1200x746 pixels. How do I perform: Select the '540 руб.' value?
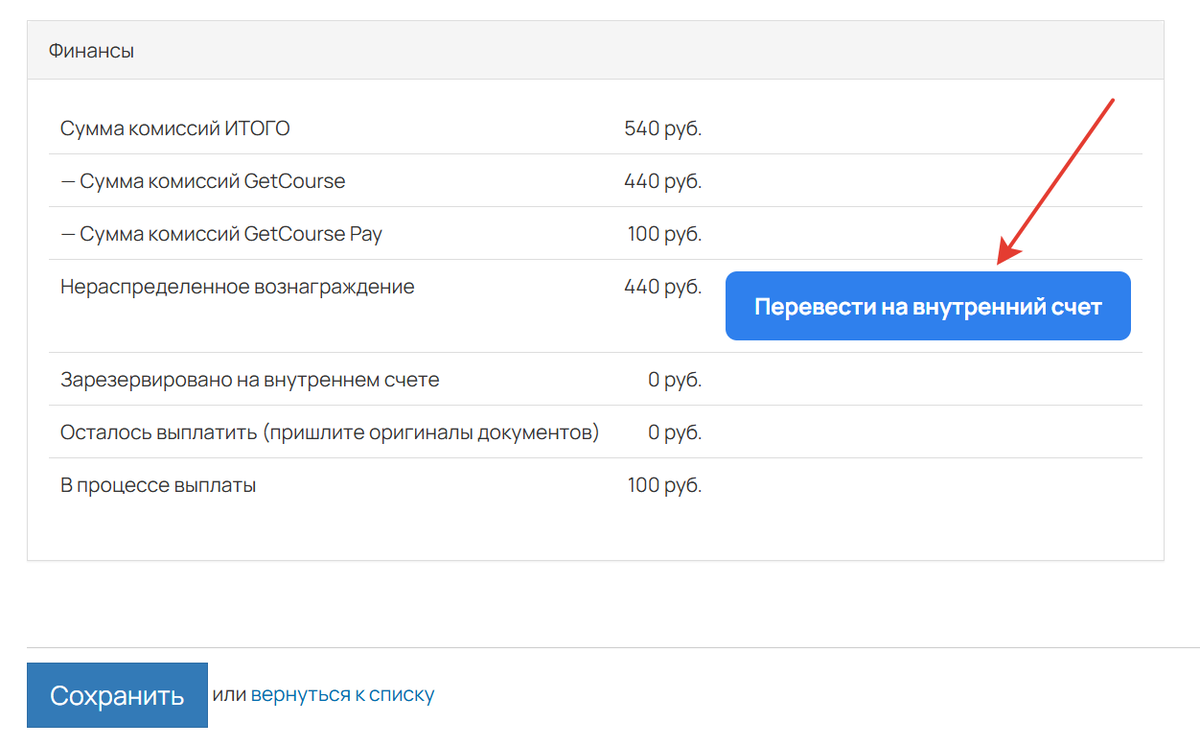663,128
